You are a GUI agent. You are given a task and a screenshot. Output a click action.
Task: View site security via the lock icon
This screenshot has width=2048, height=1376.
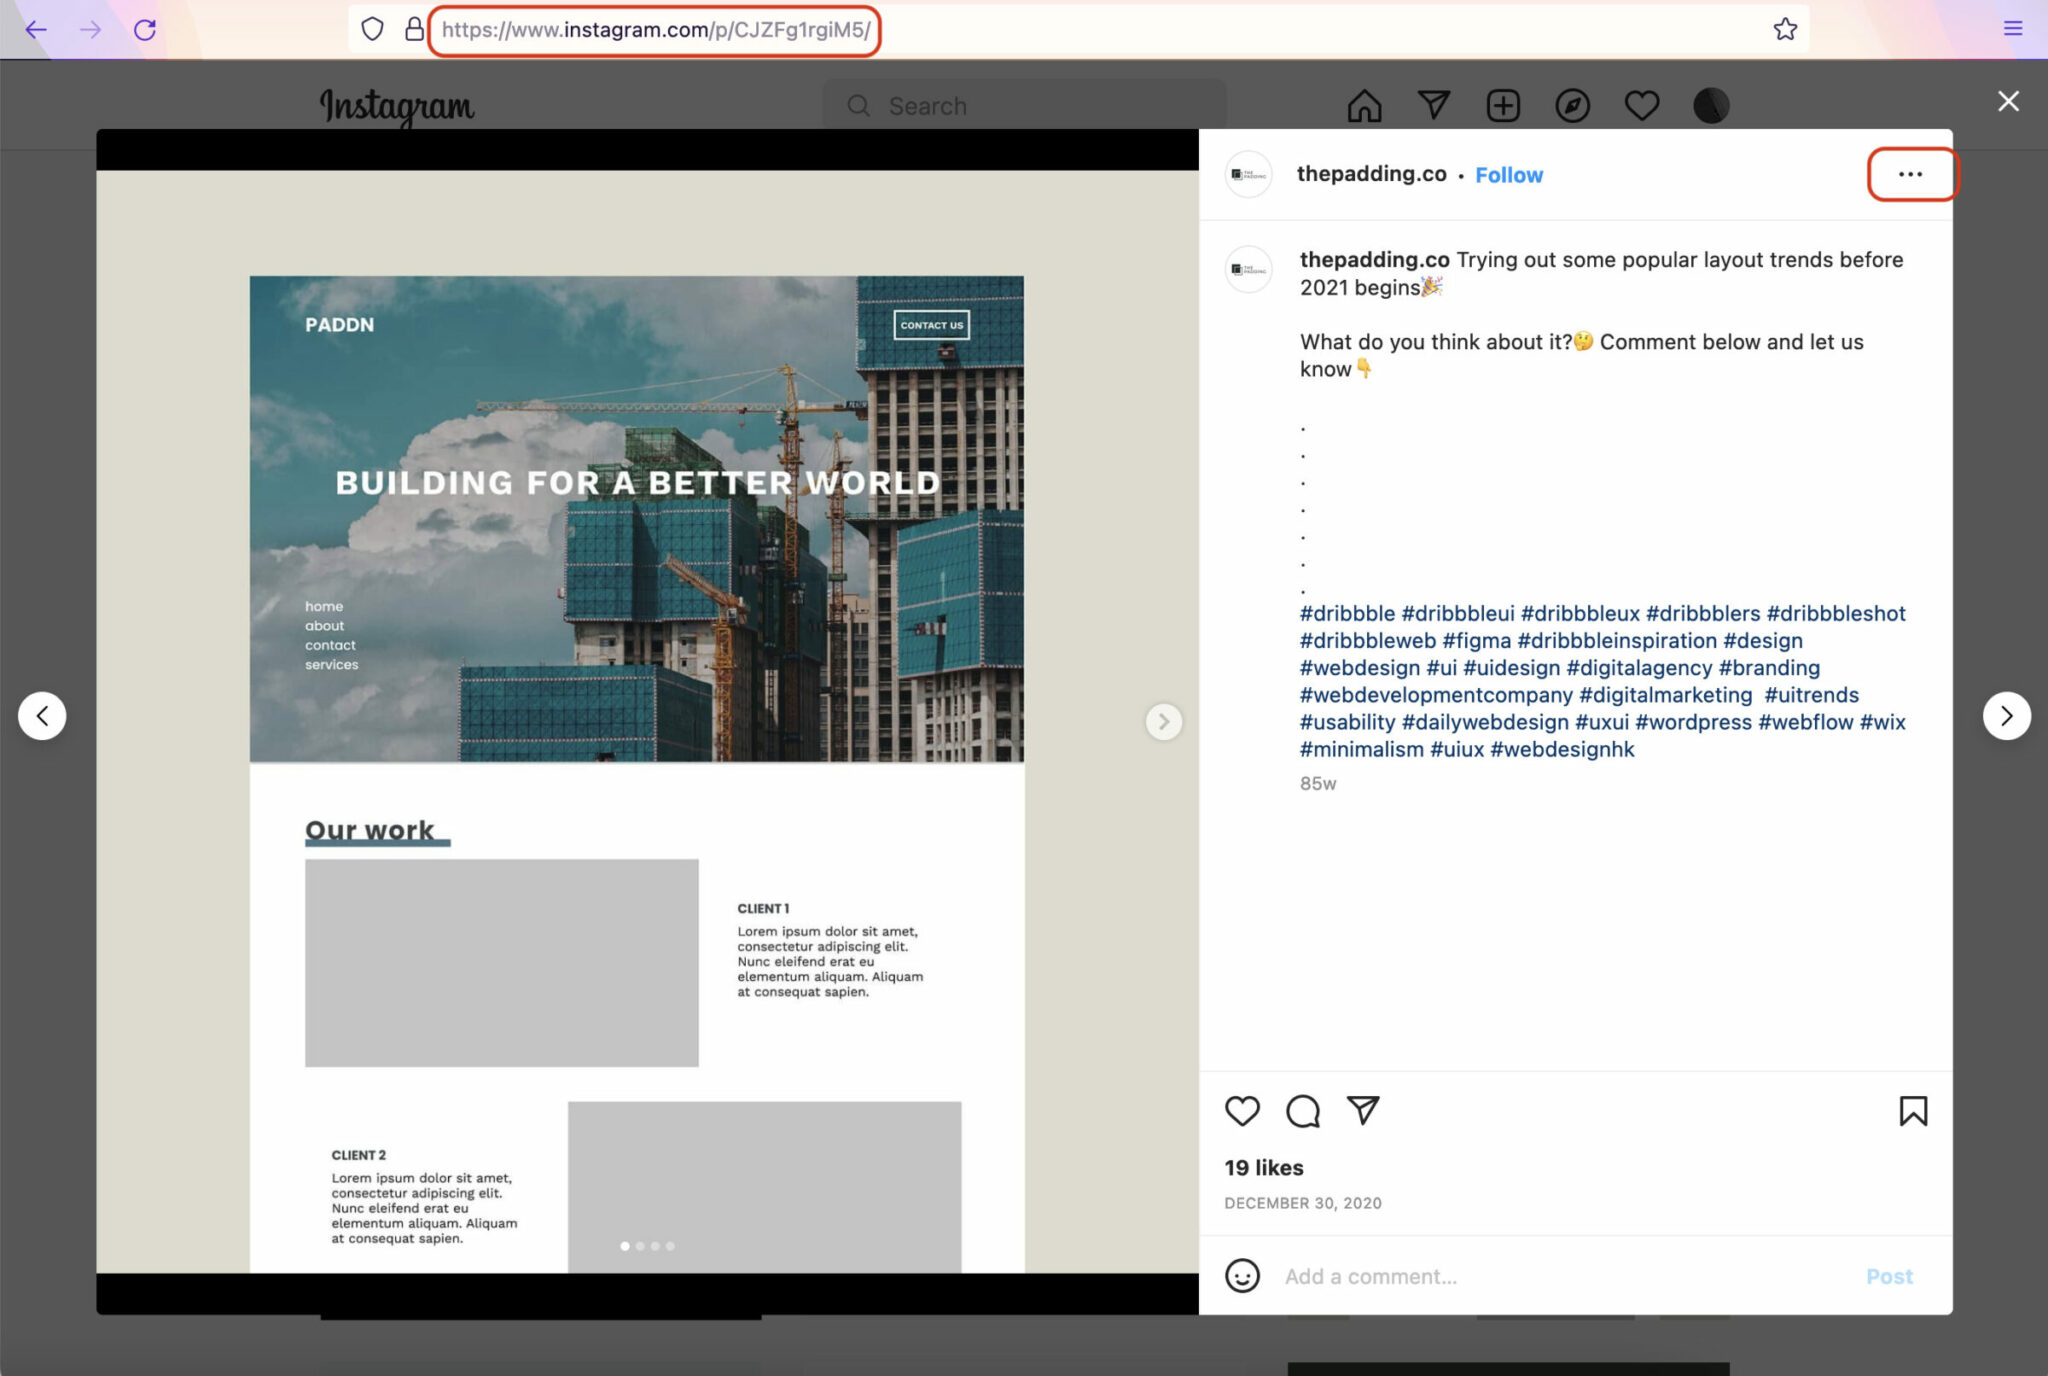click(414, 29)
